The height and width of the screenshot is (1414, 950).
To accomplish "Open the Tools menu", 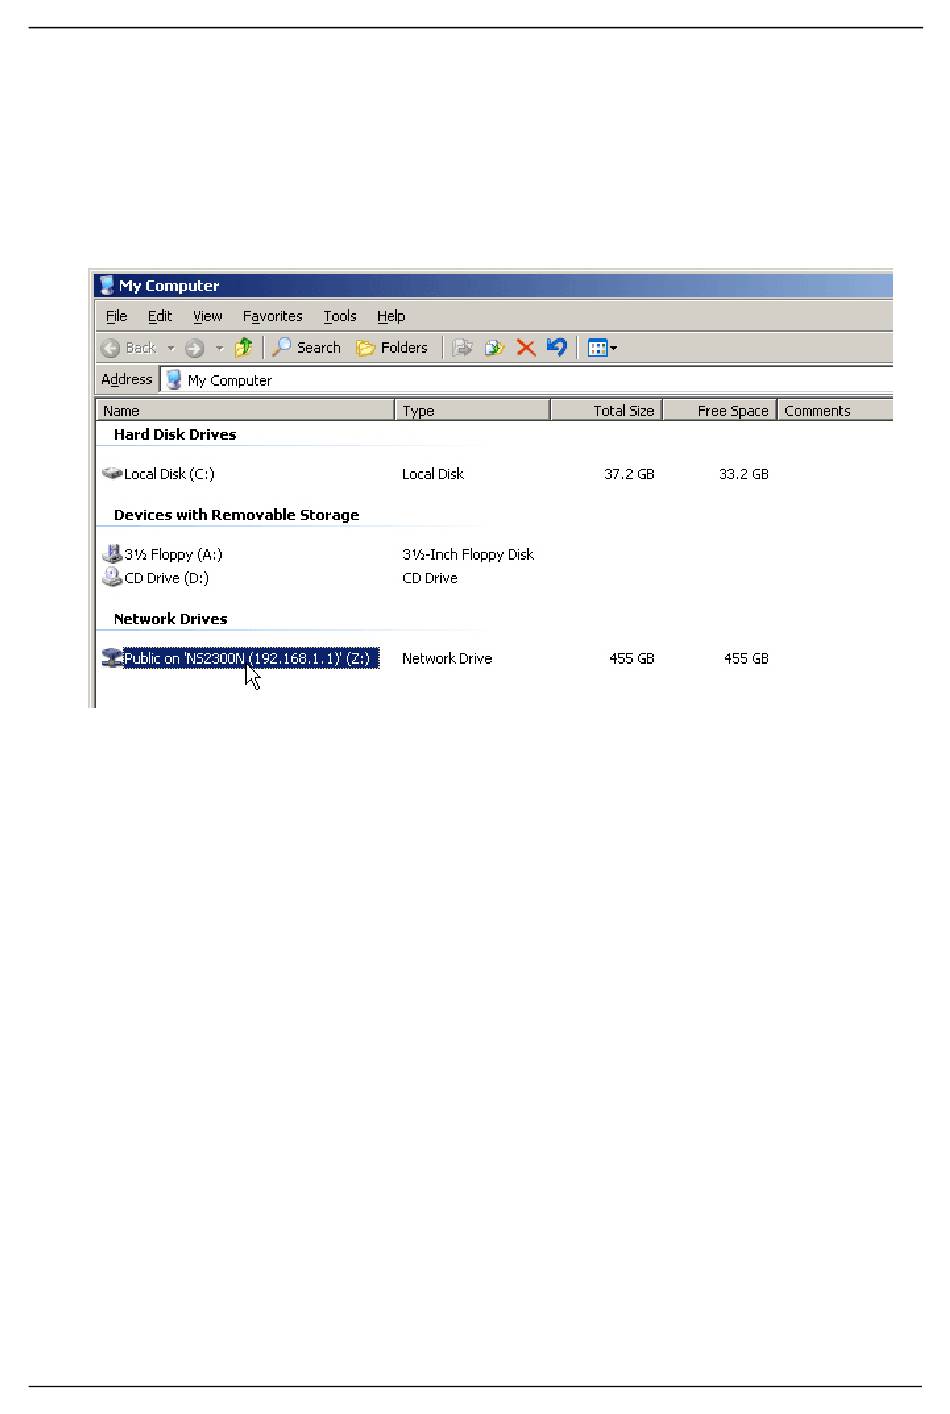I will pyautogui.click(x=339, y=316).
